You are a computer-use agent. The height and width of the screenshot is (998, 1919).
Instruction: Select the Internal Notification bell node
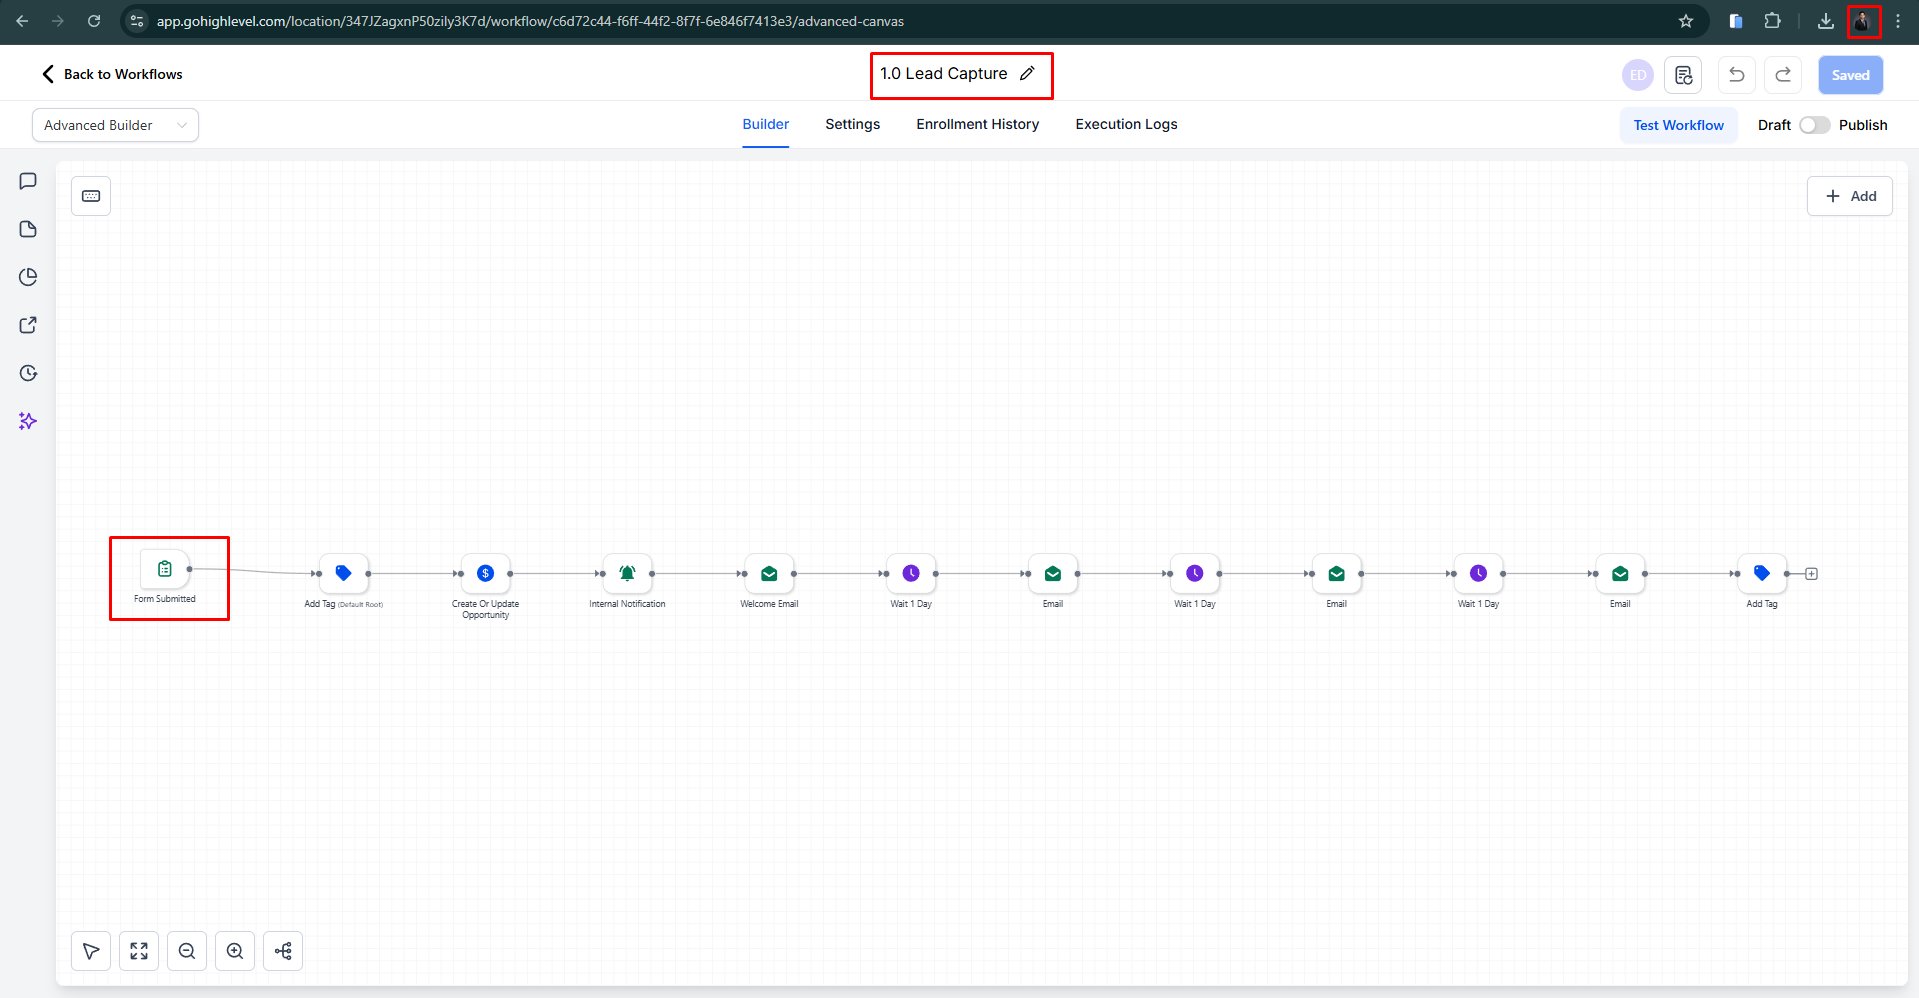click(x=627, y=574)
